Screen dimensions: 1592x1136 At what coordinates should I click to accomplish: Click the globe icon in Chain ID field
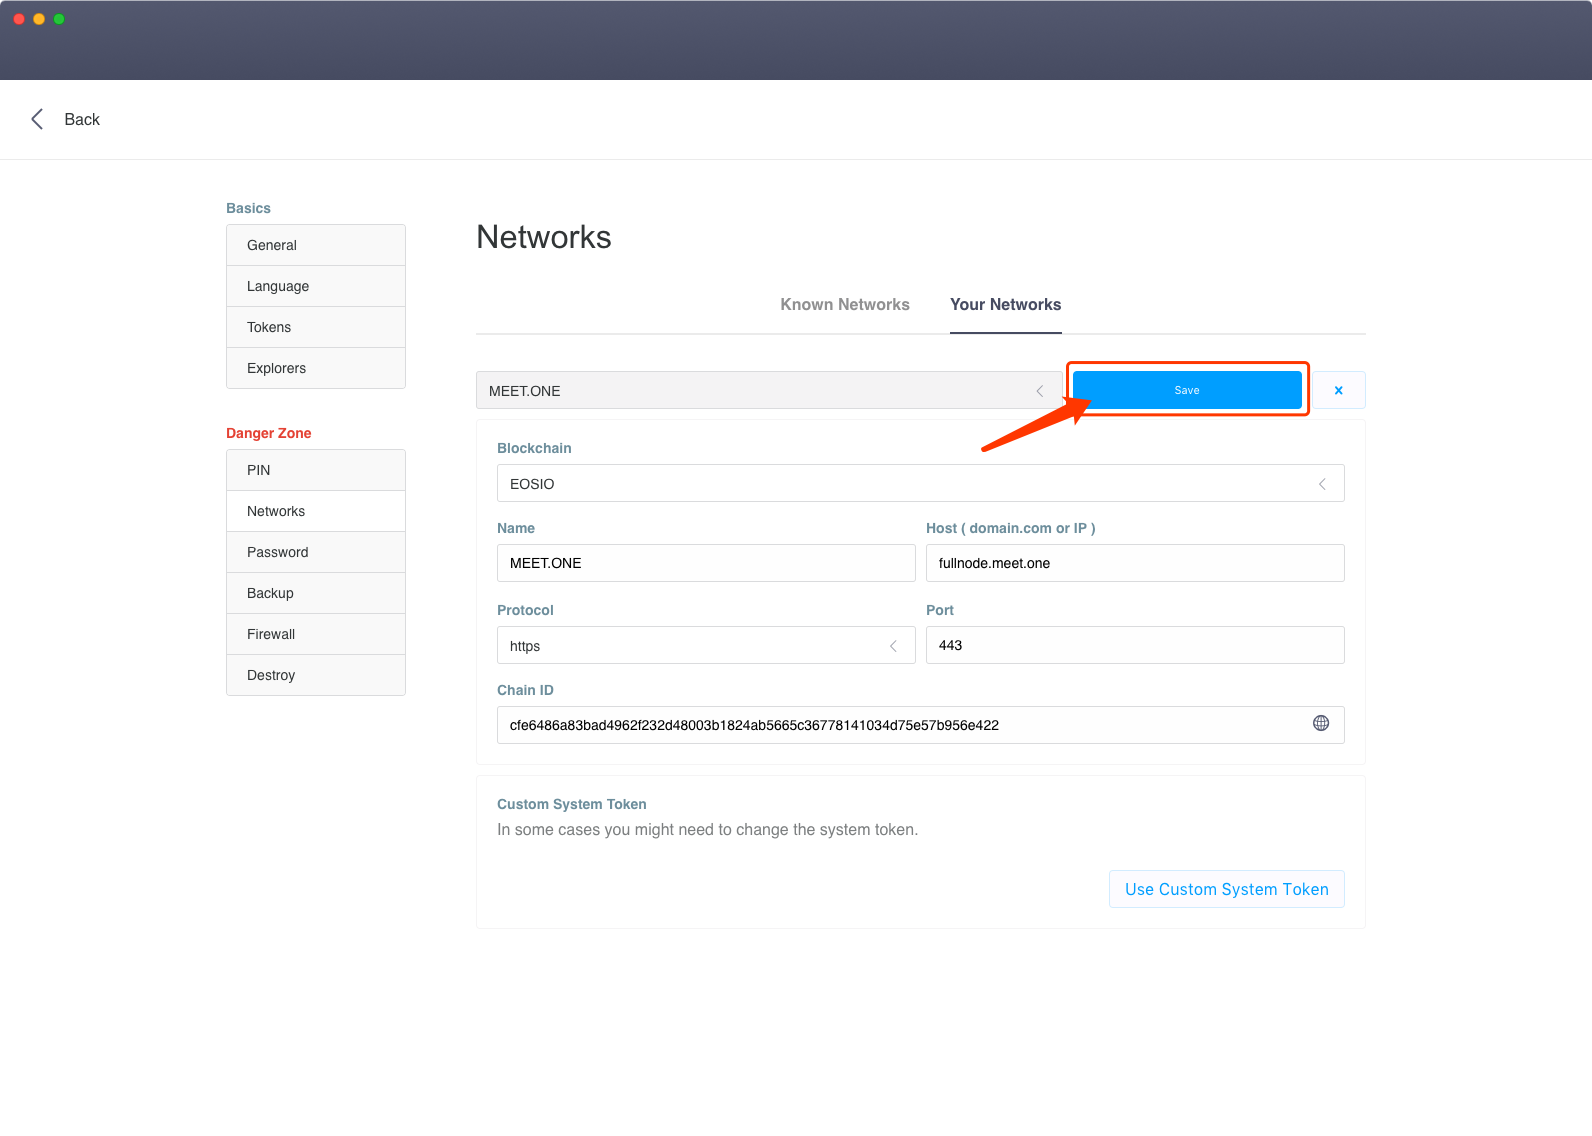coord(1321,723)
